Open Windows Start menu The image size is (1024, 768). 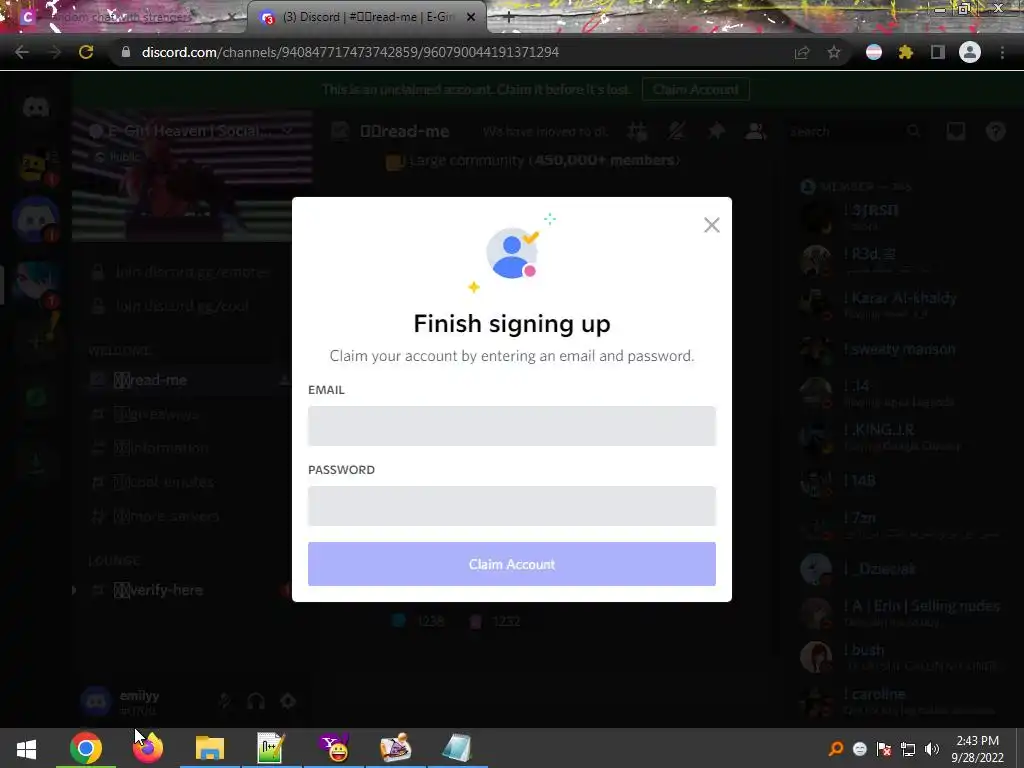tap(26, 748)
